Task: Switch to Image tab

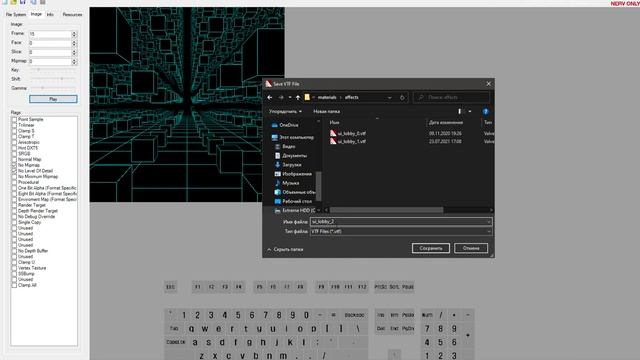Action: [36, 14]
